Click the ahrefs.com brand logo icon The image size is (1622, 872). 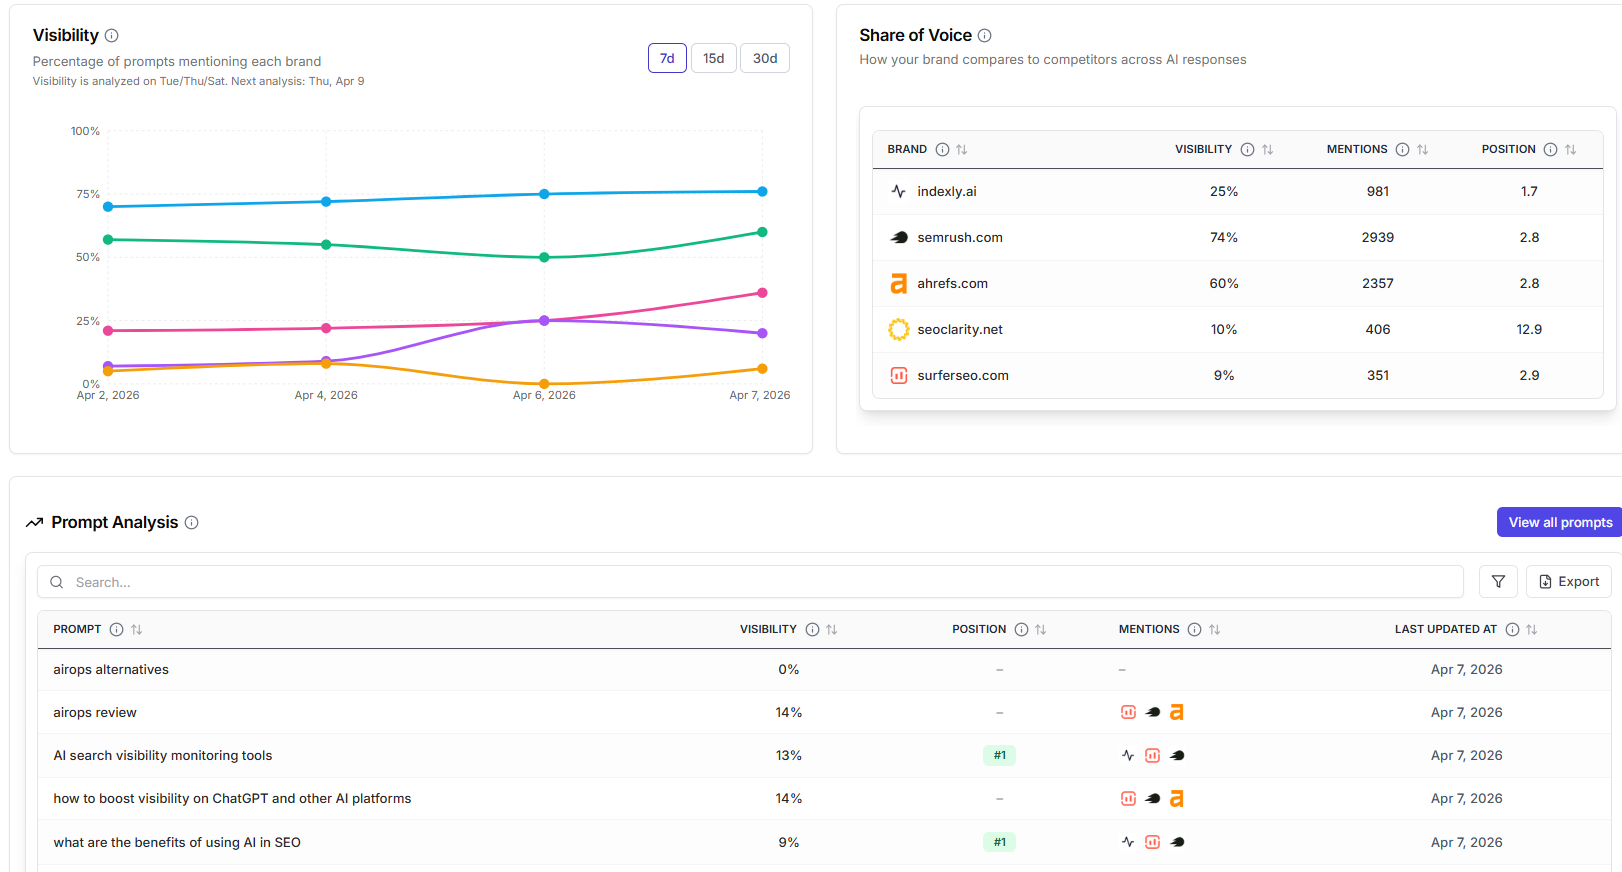[x=898, y=284]
